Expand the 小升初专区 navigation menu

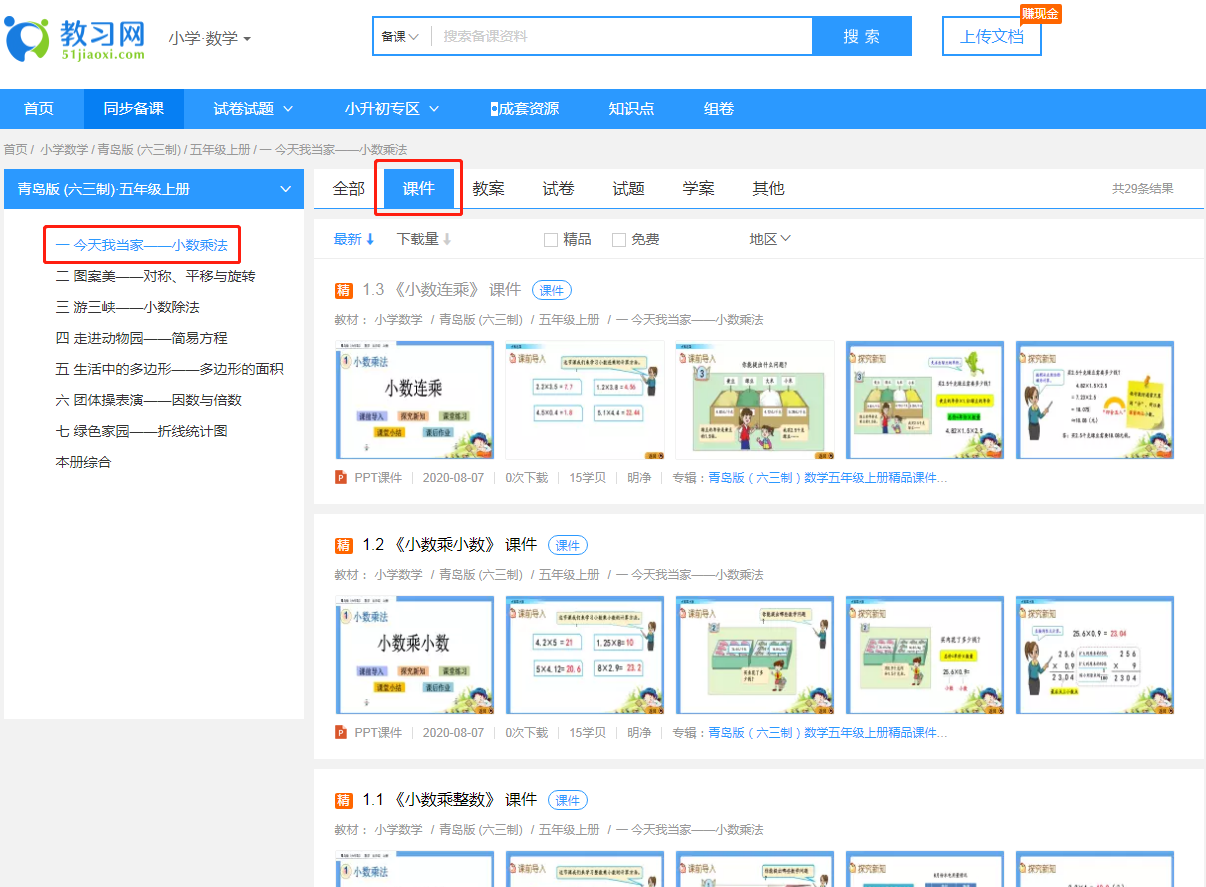coord(390,109)
